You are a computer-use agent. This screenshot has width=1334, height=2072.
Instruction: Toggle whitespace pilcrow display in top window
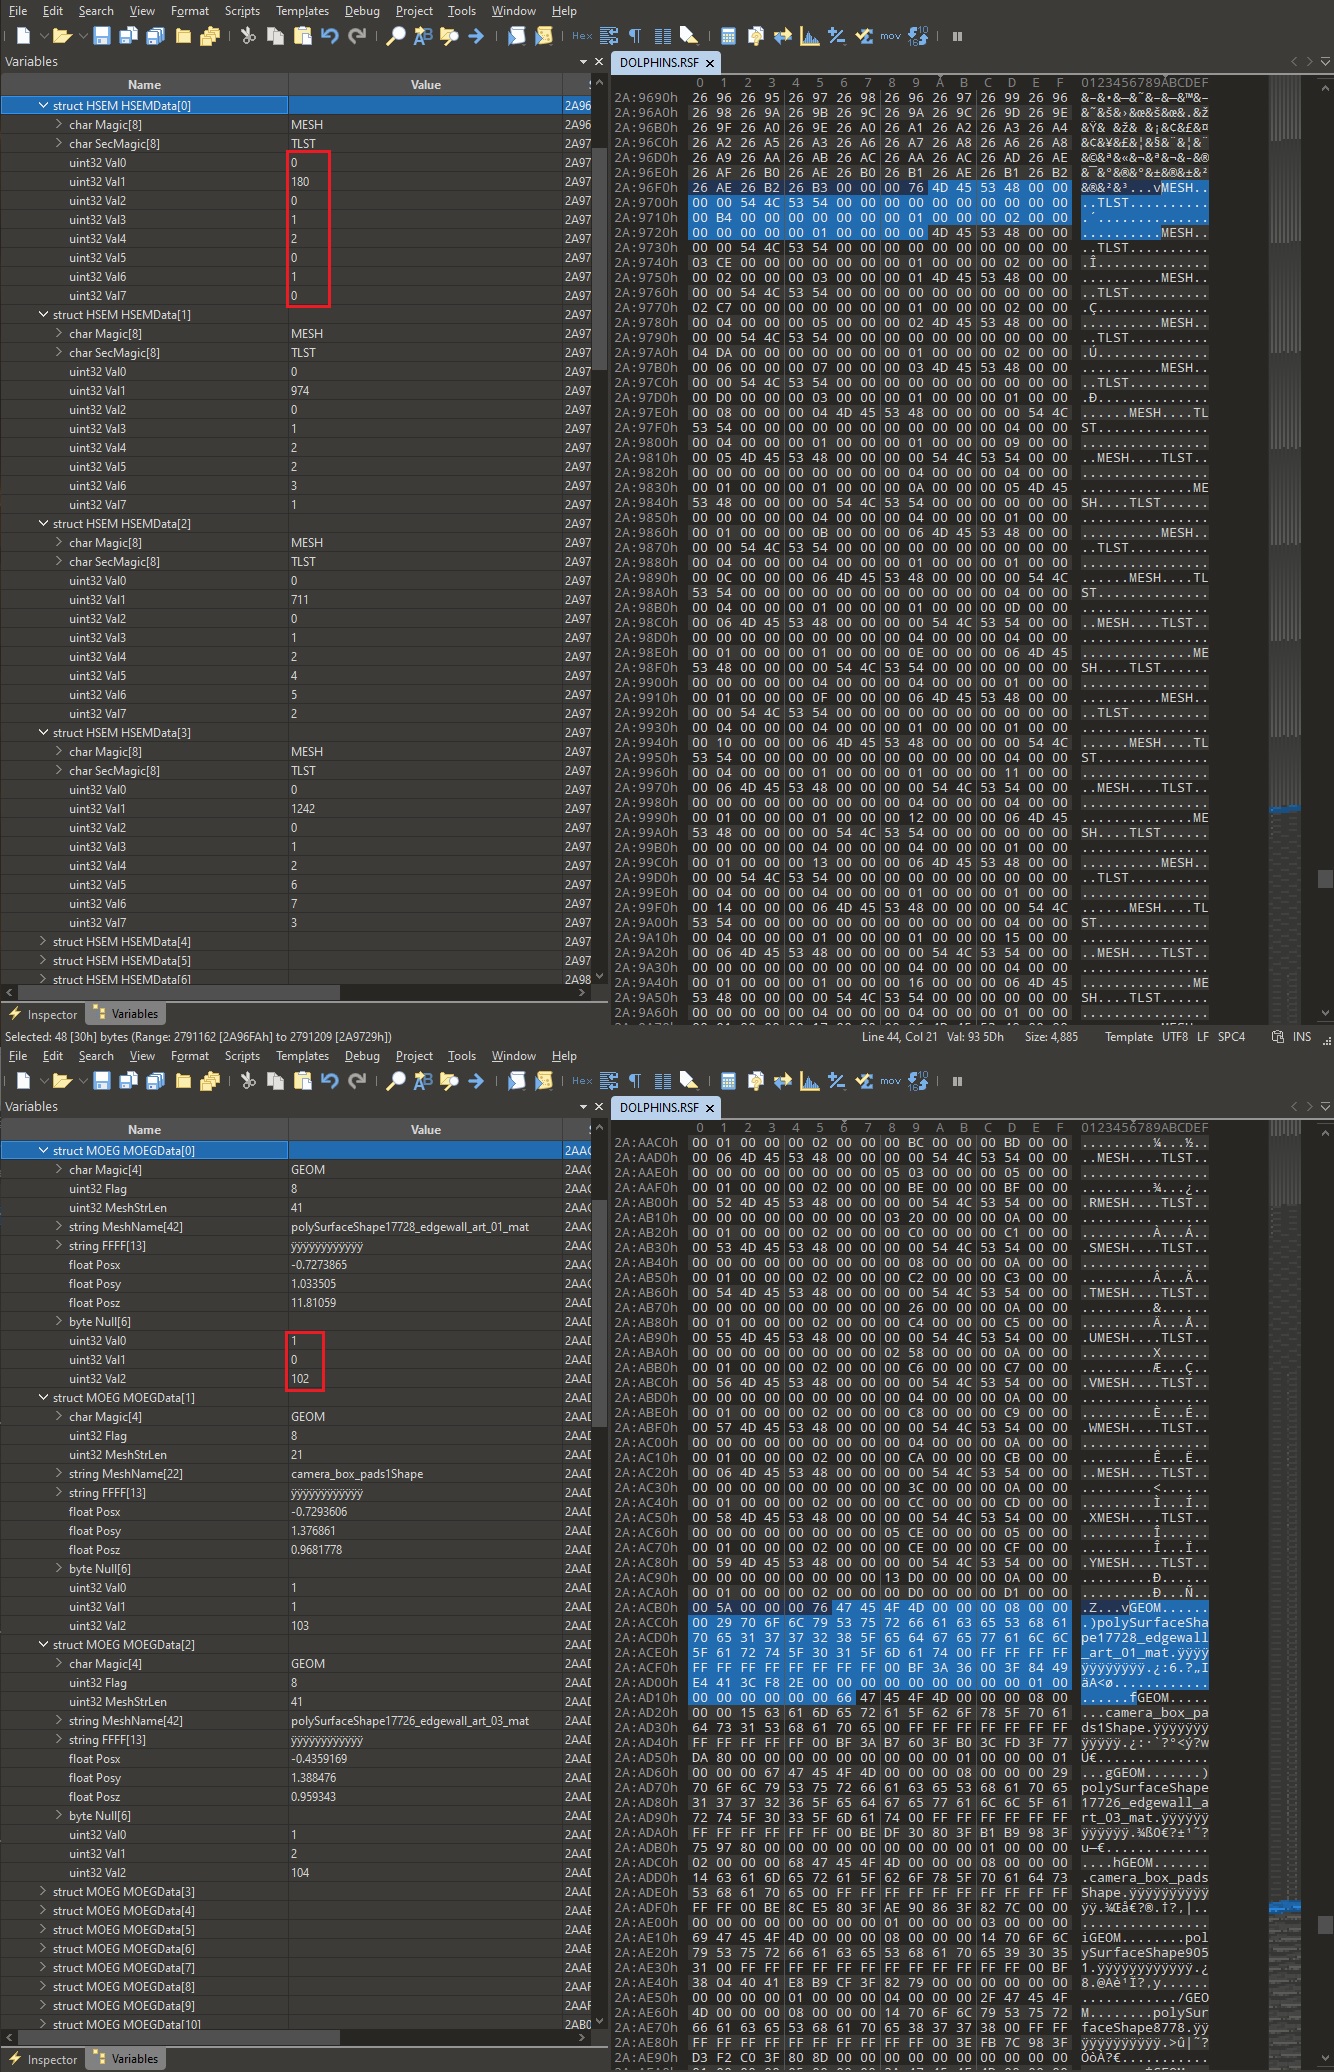[635, 36]
